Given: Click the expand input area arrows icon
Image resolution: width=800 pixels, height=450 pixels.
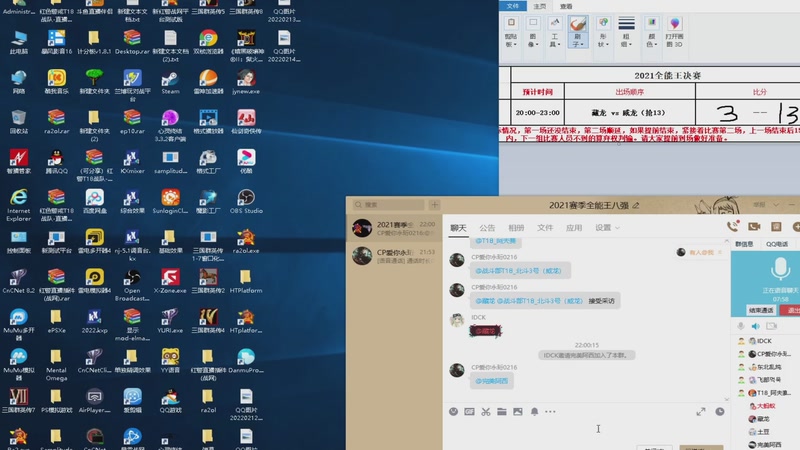Looking at the screenshot, I should tap(701, 411).
